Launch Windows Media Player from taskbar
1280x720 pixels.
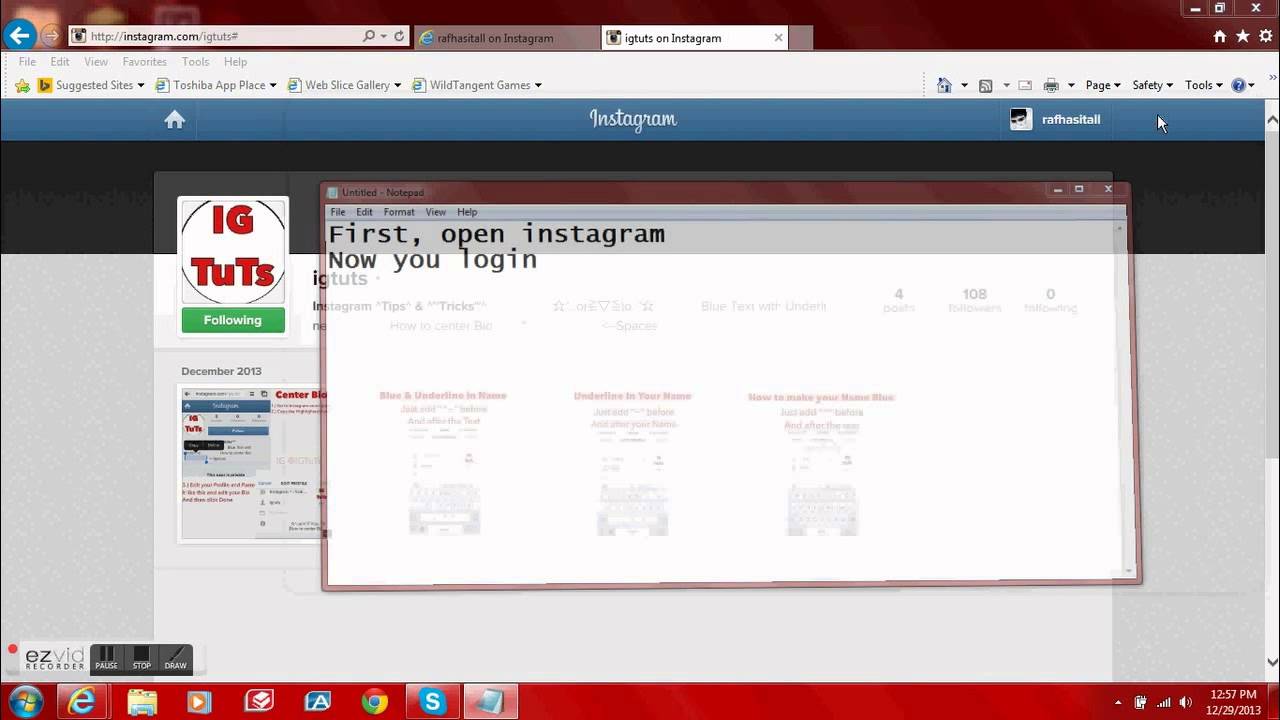coord(199,702)
